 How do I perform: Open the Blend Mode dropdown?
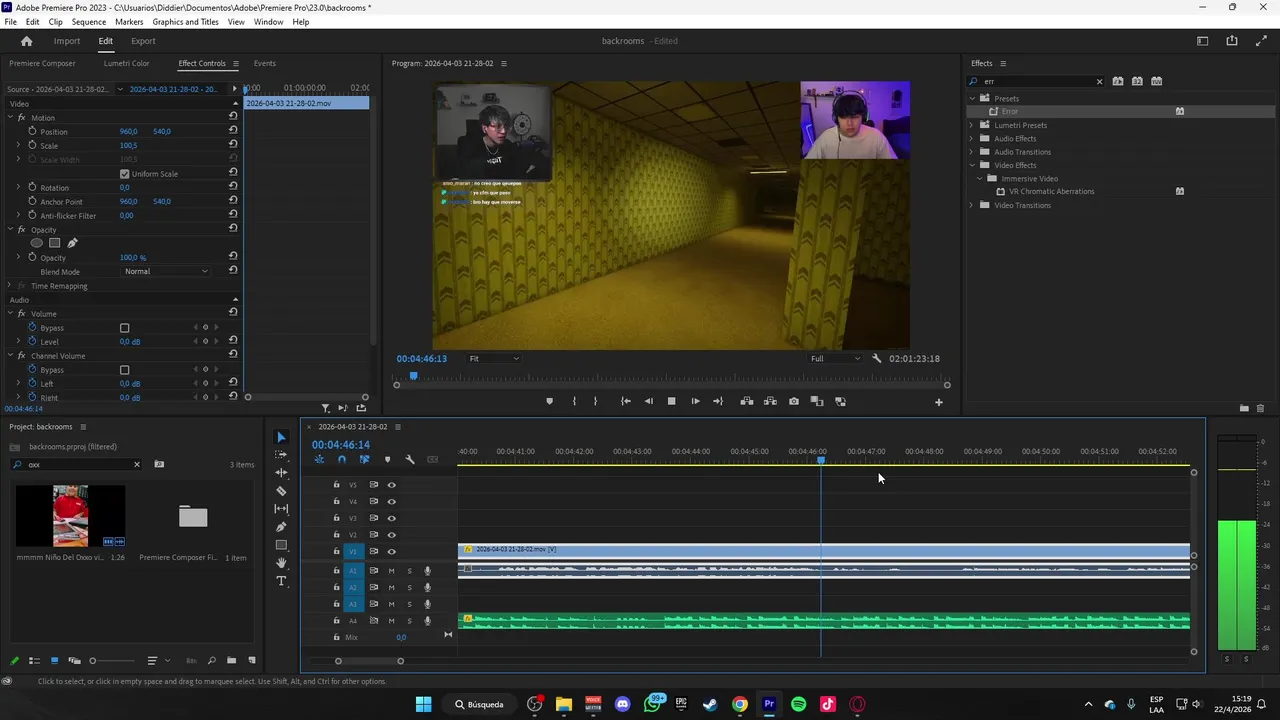point(166,272)
